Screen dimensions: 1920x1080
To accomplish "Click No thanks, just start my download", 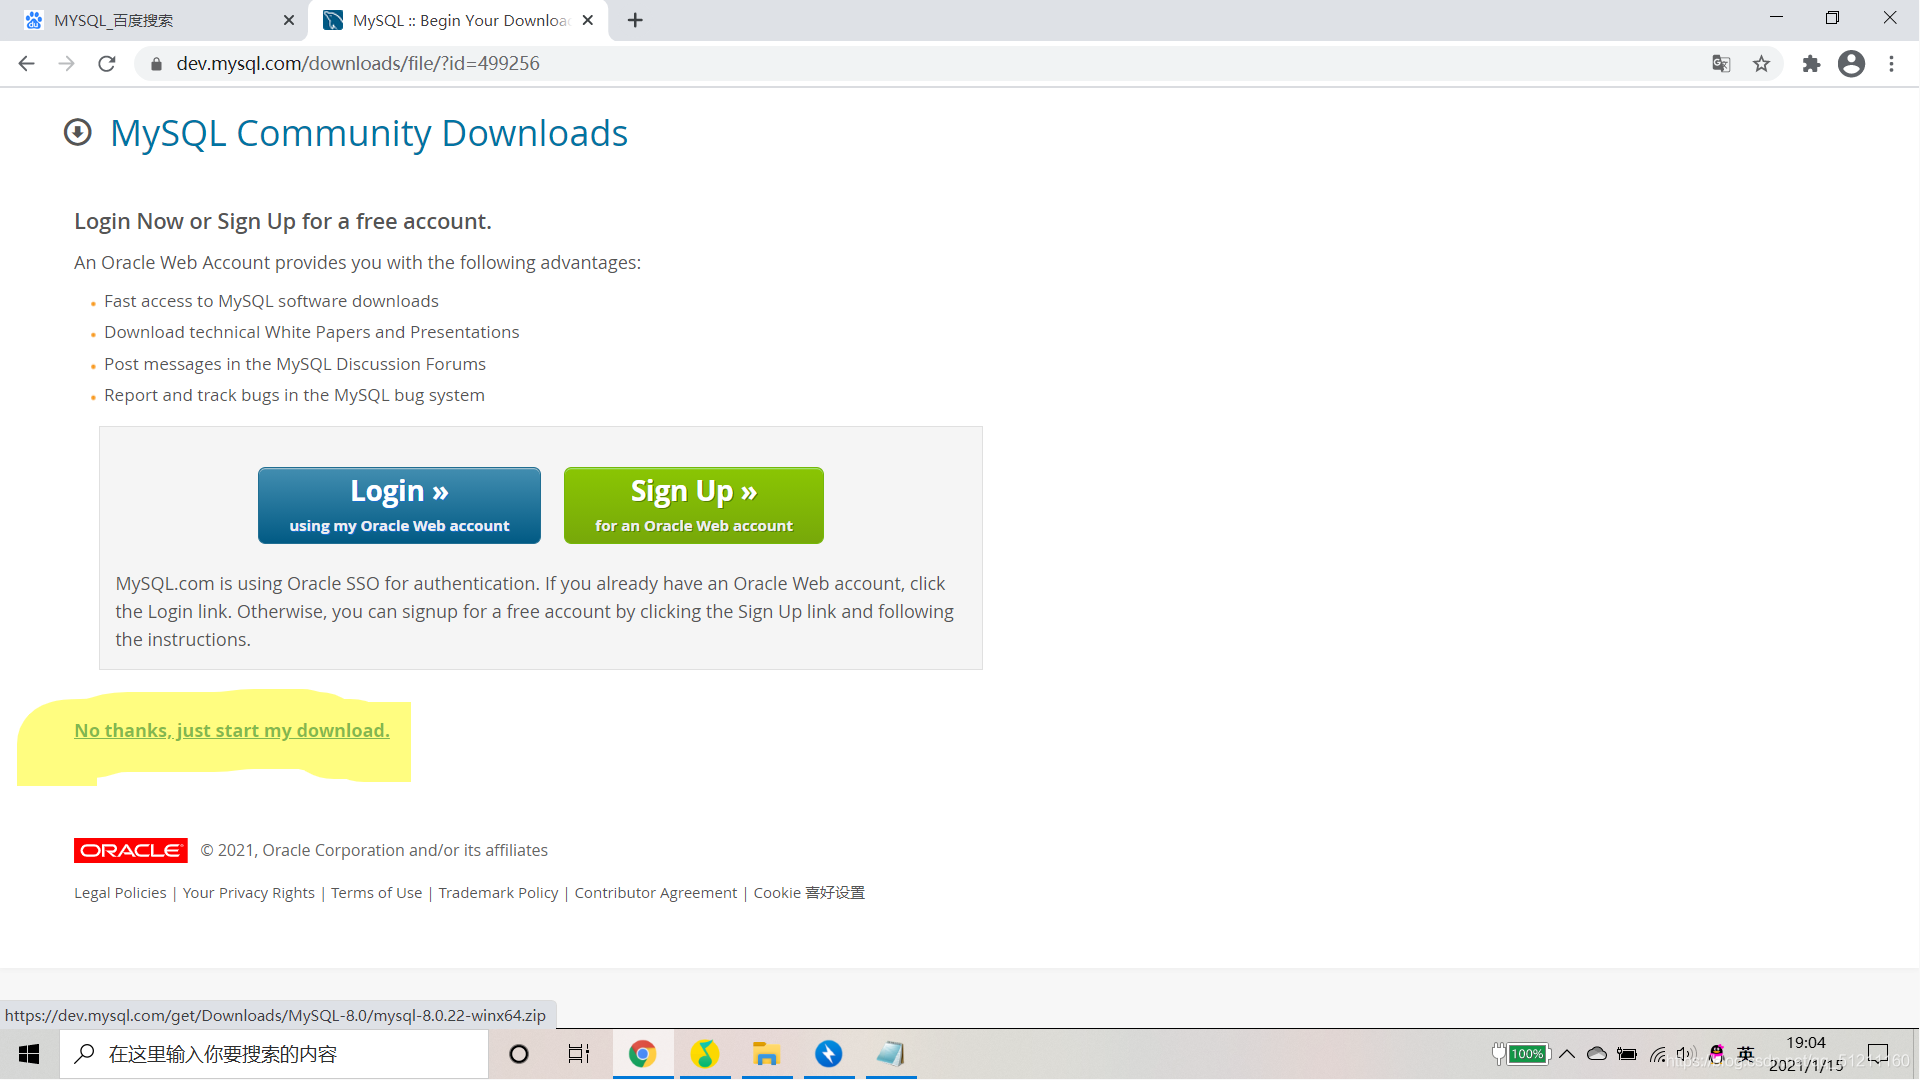I will [x=231, y=729].
